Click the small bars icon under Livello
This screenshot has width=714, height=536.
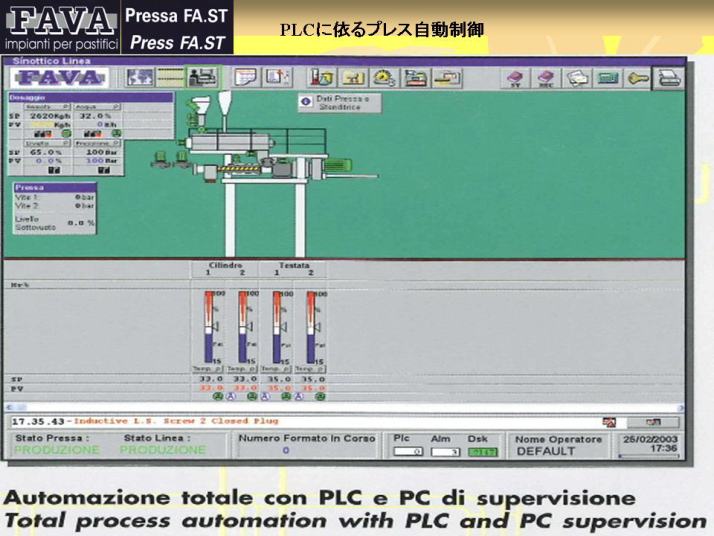pos(54,170)
